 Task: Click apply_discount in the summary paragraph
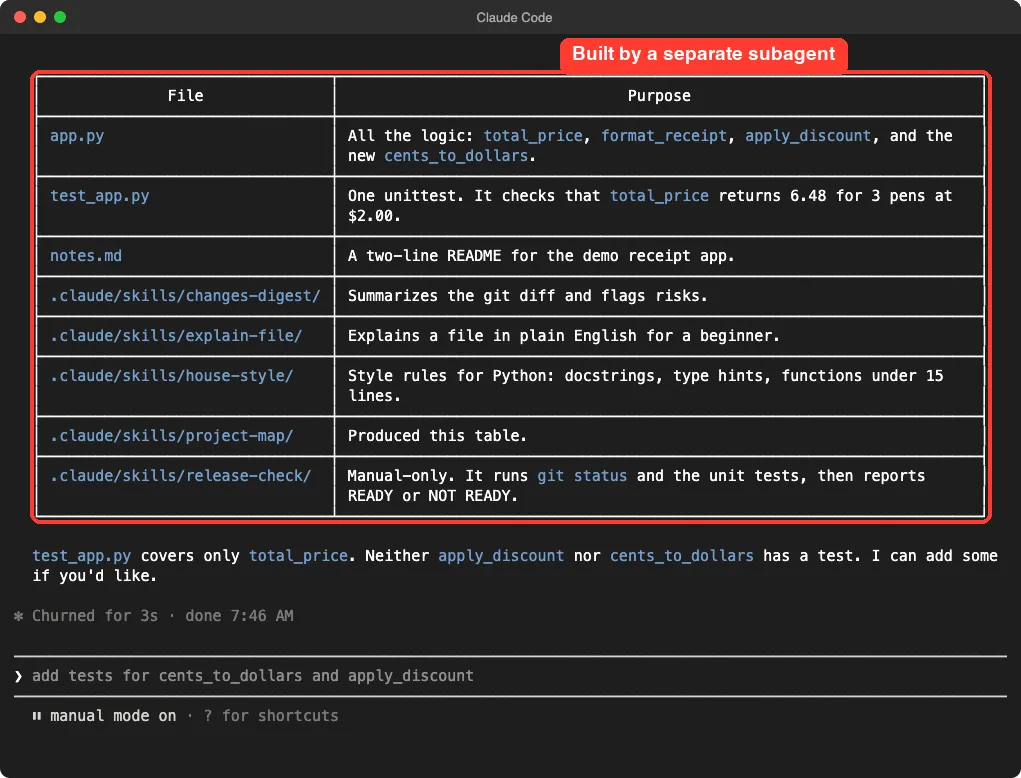tap(501, 555)
